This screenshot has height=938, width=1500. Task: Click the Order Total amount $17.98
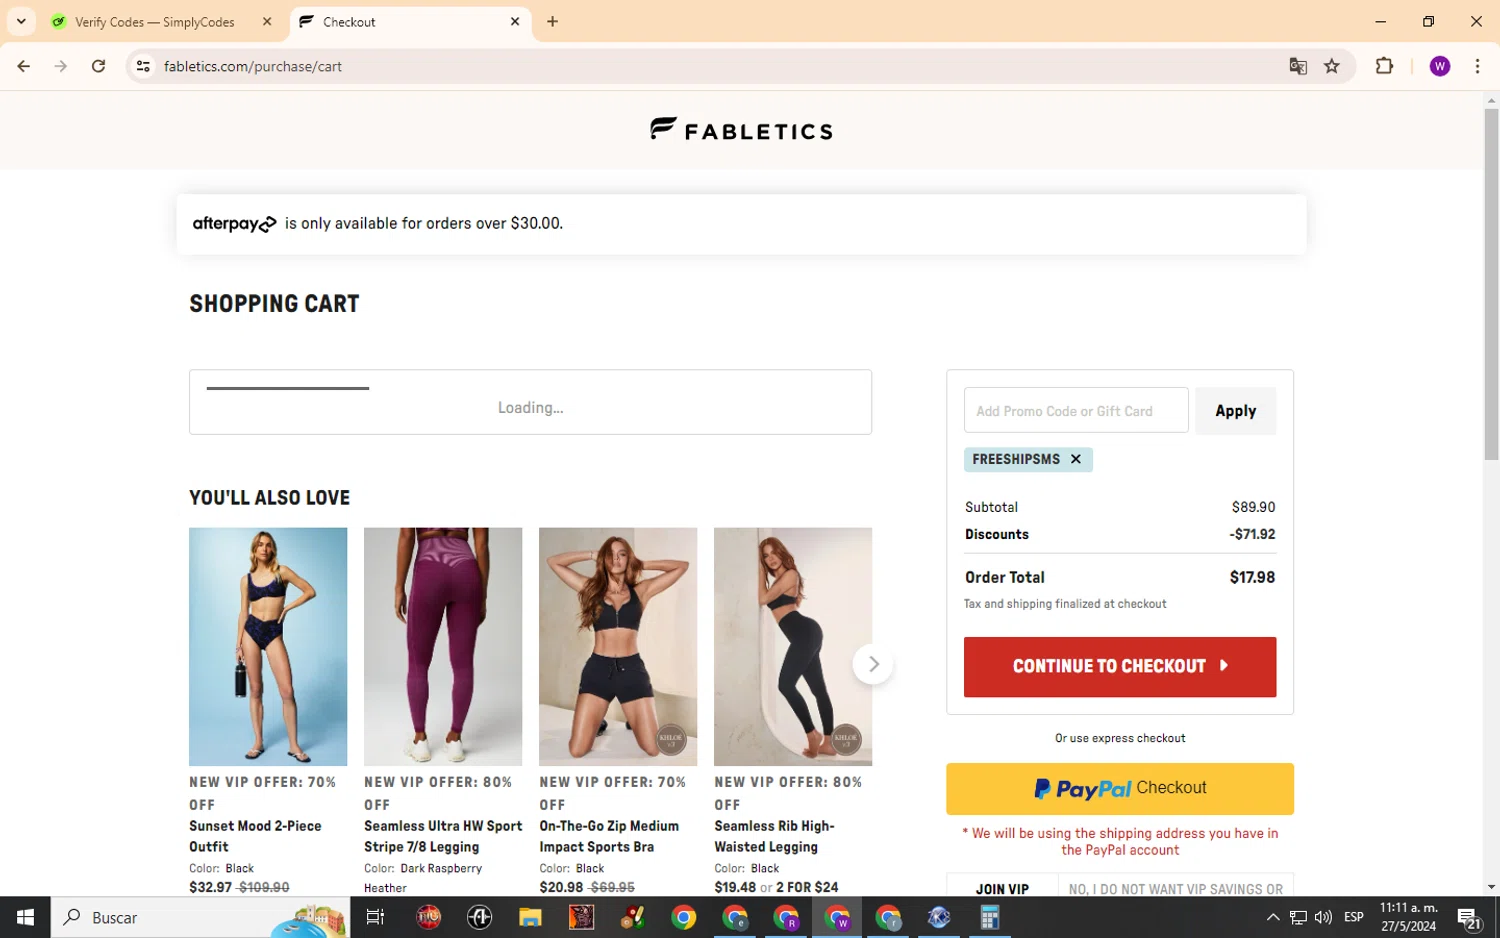coord(1252,577)
